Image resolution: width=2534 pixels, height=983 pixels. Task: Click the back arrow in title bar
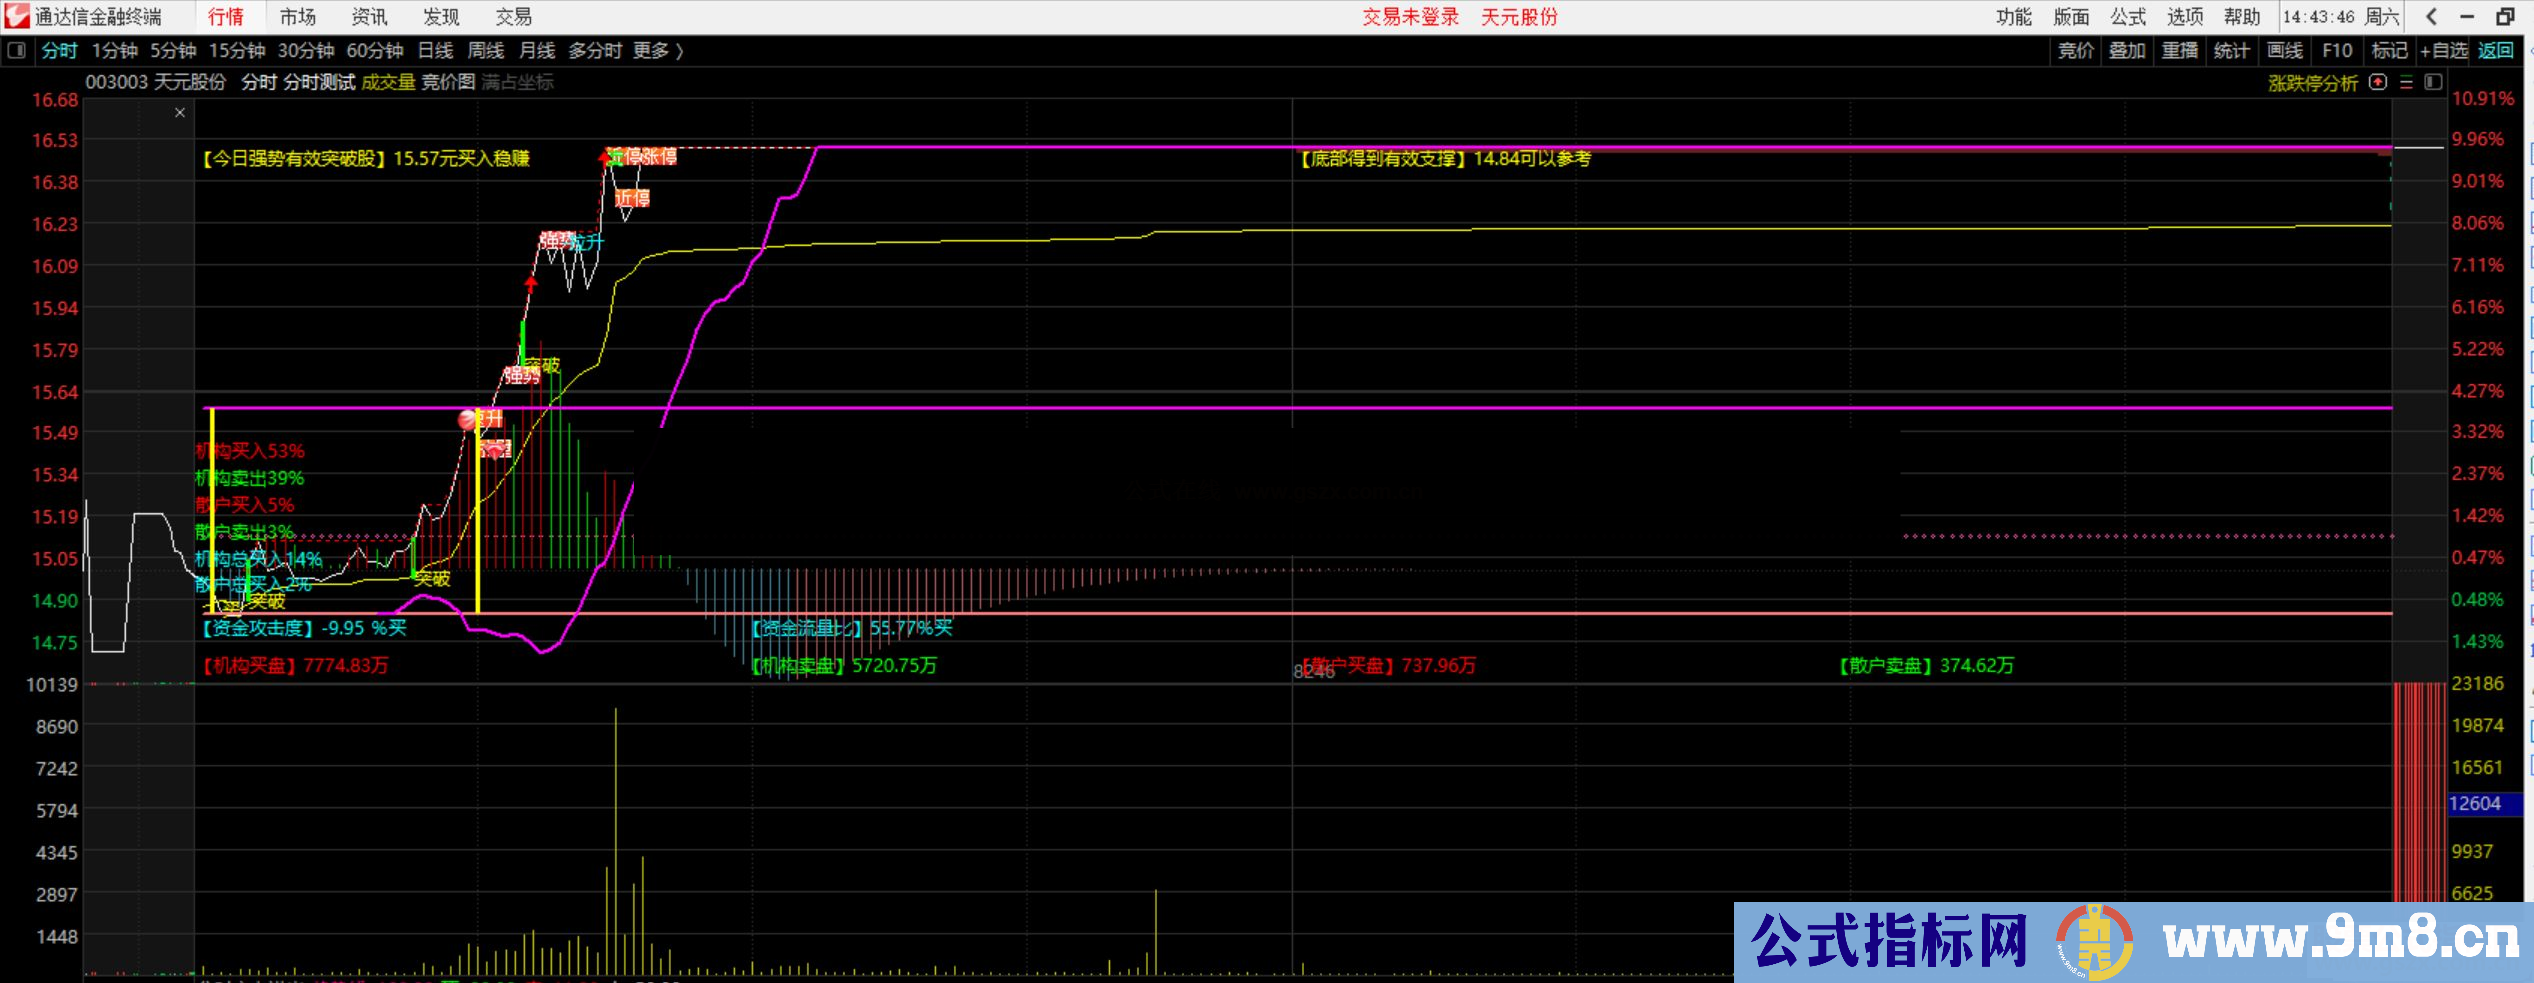coord(2432,16)
